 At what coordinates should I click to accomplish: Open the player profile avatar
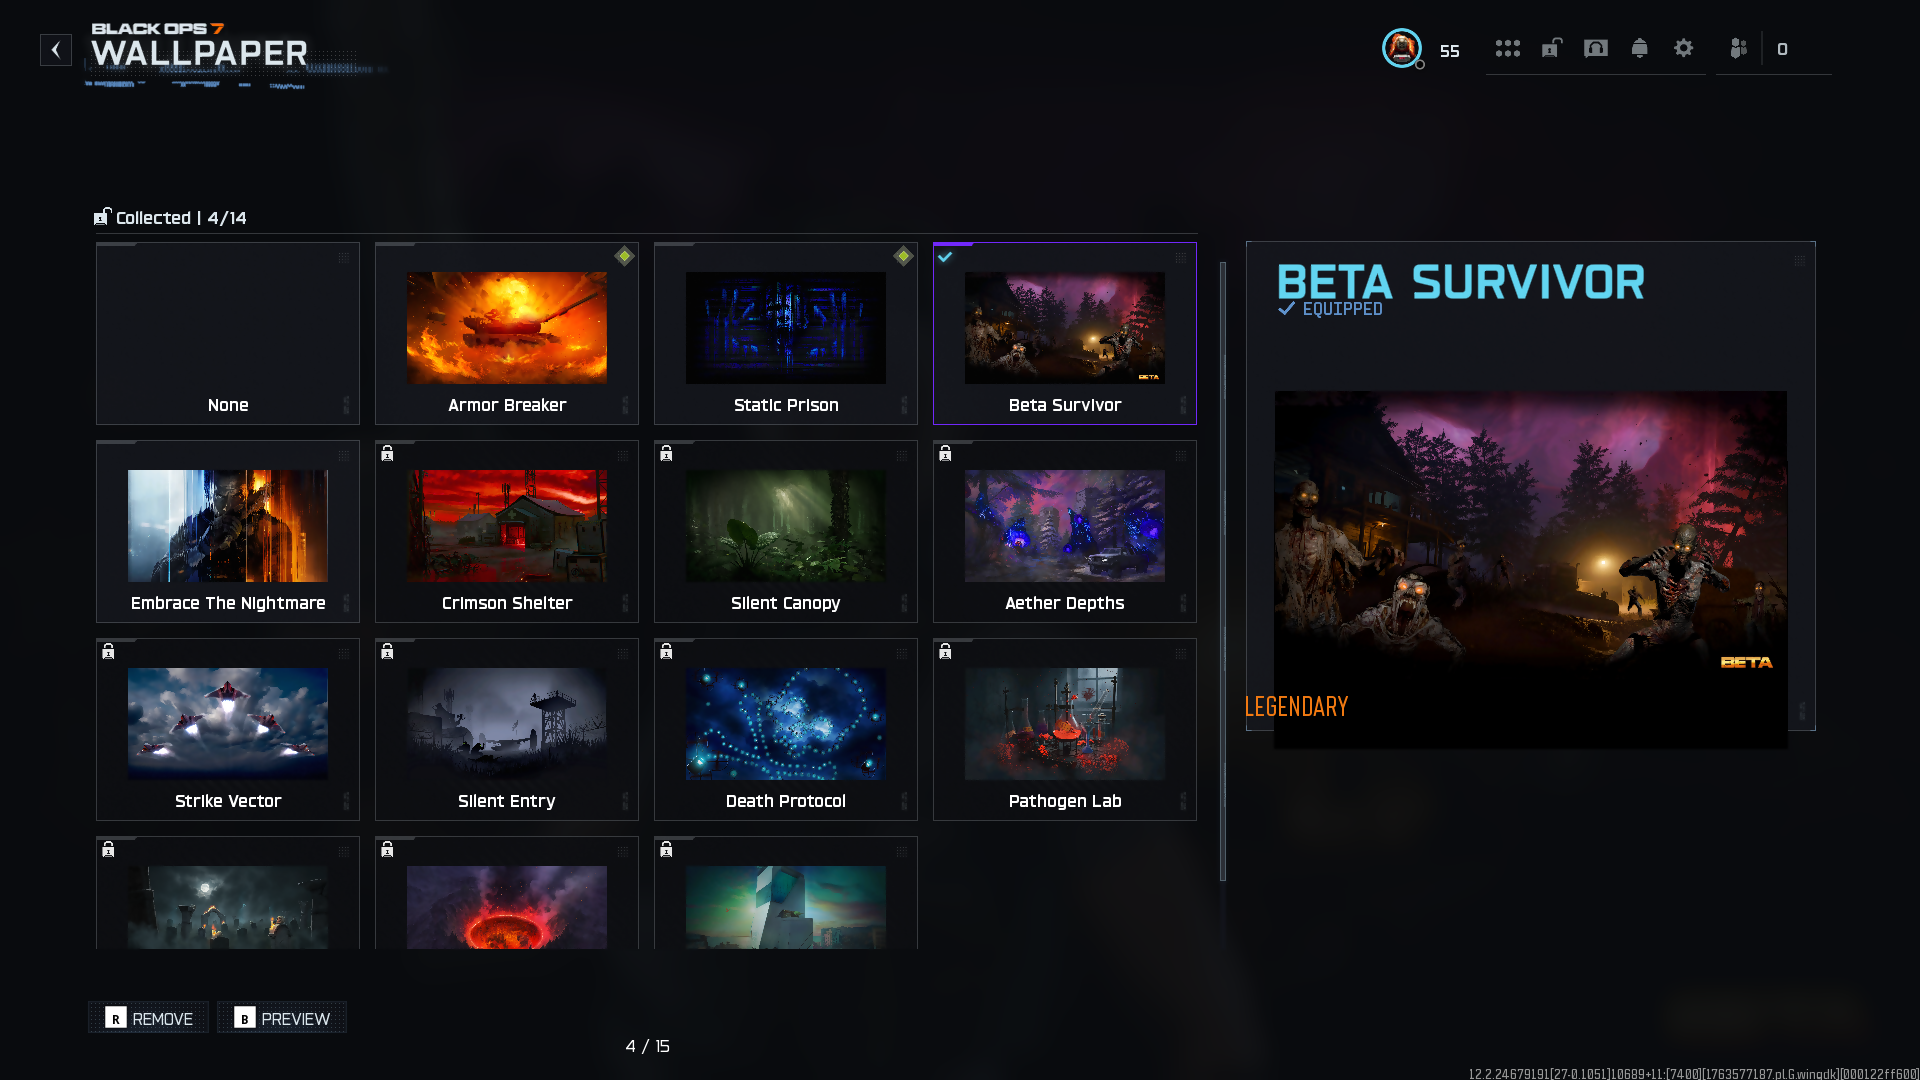coord(1401,48)
